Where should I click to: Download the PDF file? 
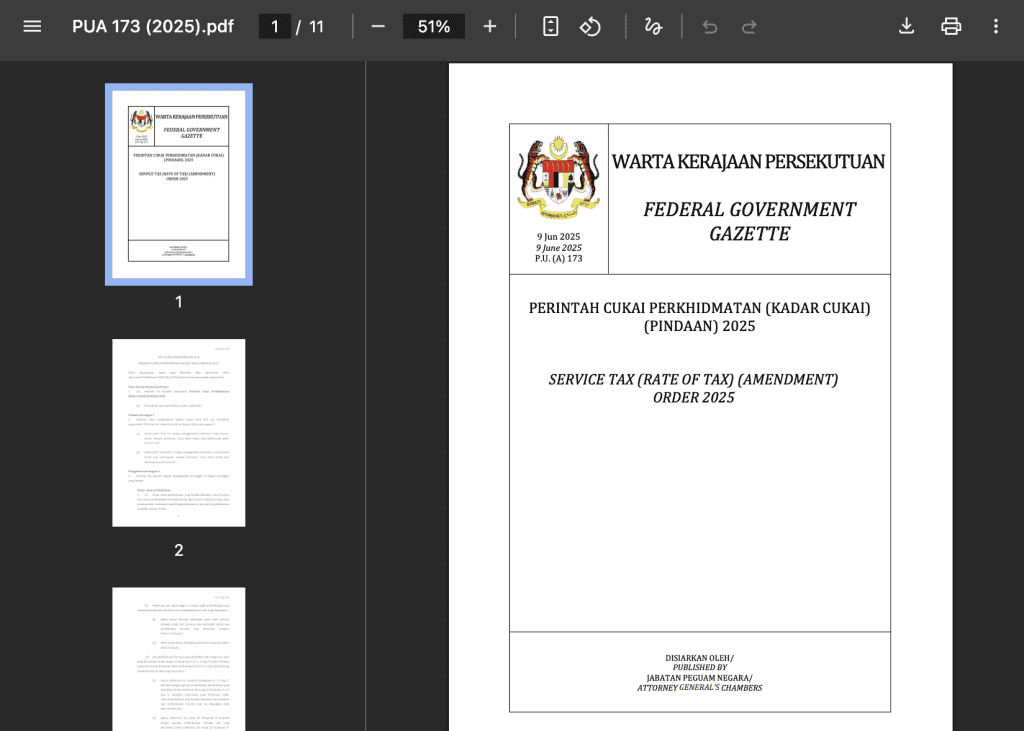pos(906,26)
